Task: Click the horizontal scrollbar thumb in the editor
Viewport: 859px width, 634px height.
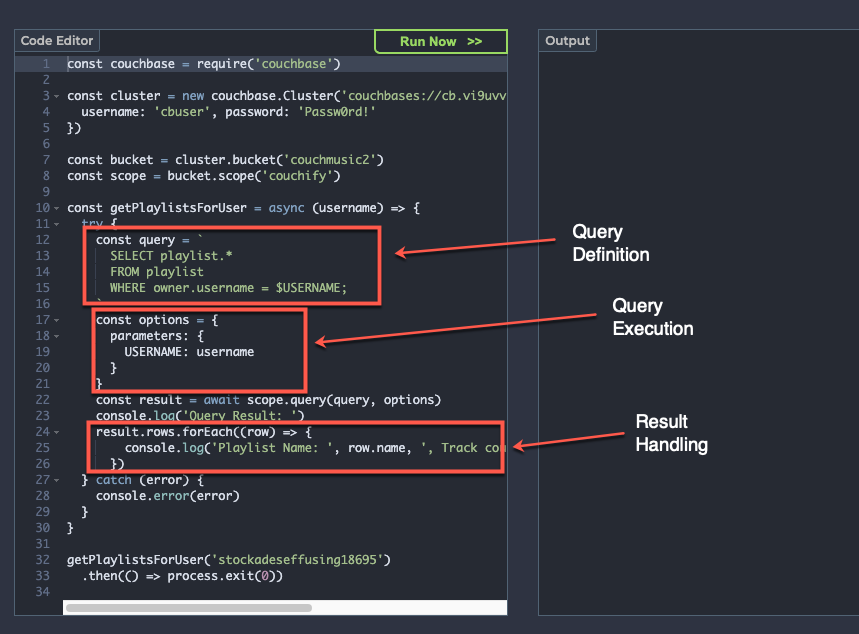Action: (189, 608)
